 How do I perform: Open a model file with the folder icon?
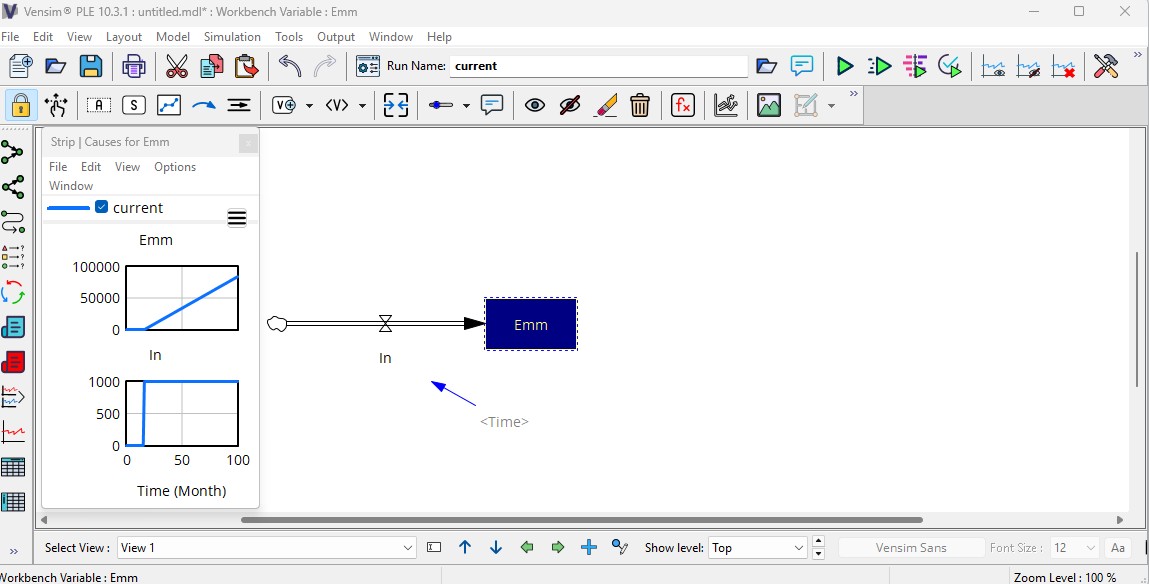pyautogui.click(x=56, y=66)
